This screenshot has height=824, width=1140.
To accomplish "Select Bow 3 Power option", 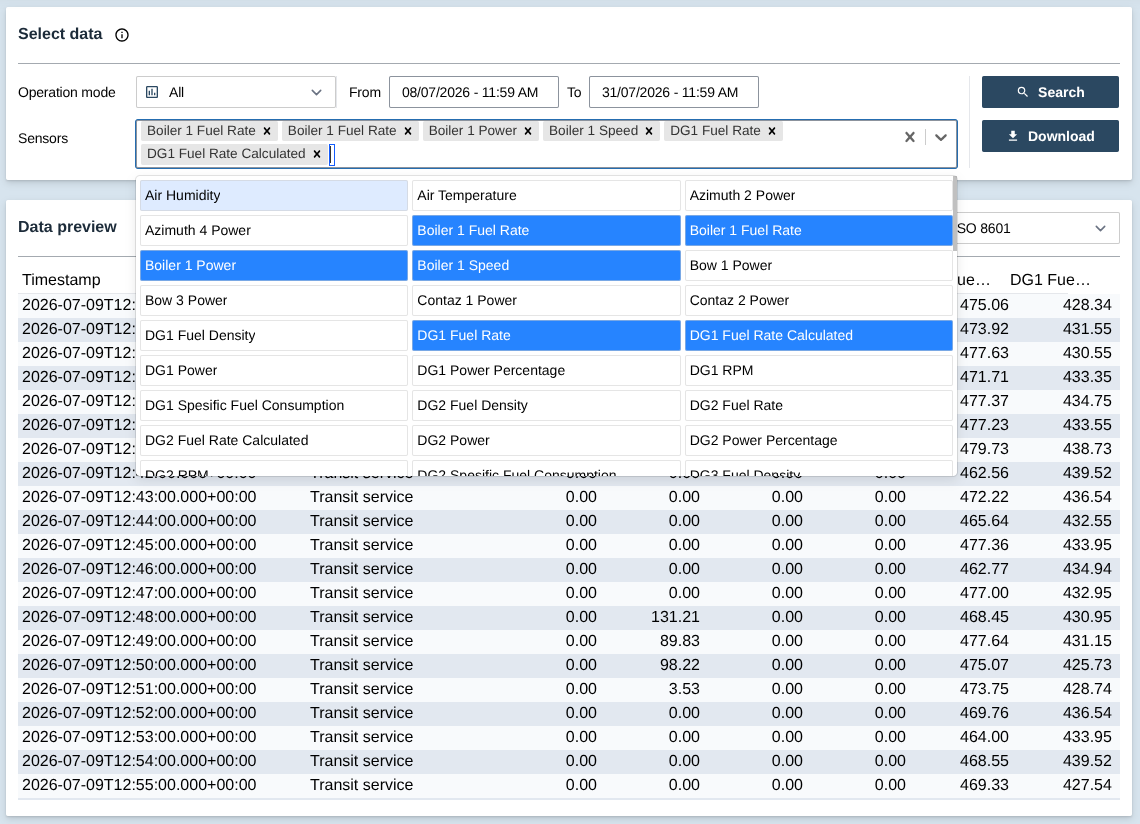I will (x=273, y=300).
